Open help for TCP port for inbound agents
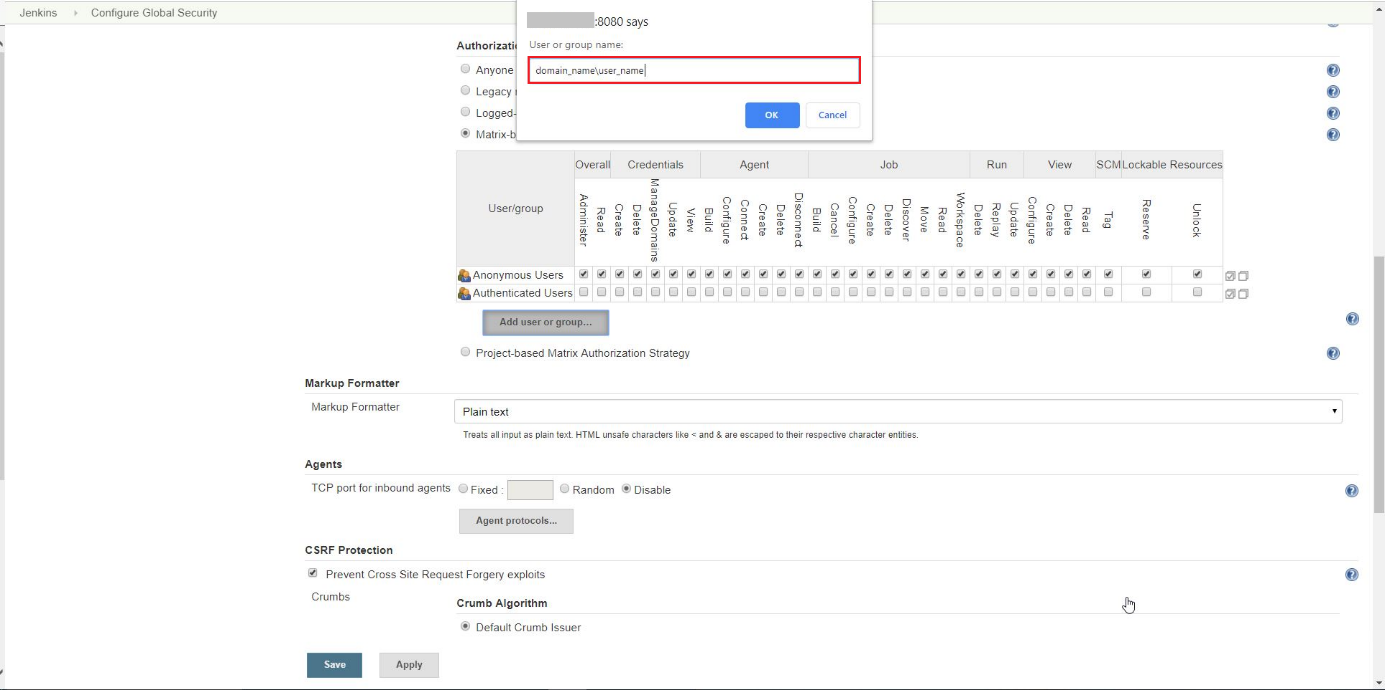The image size is (1385, 690). (1352, 491)
